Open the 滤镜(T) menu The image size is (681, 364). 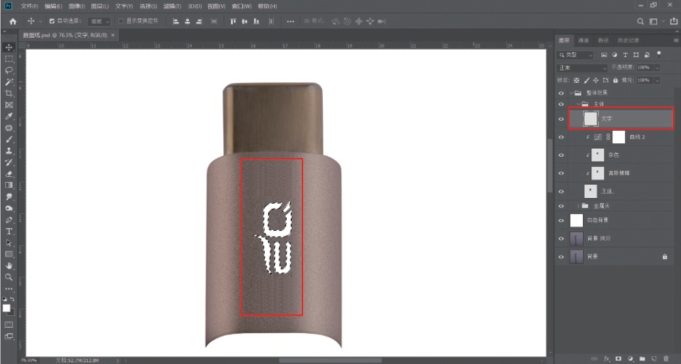pyautogui.click(x=172, y=7)
